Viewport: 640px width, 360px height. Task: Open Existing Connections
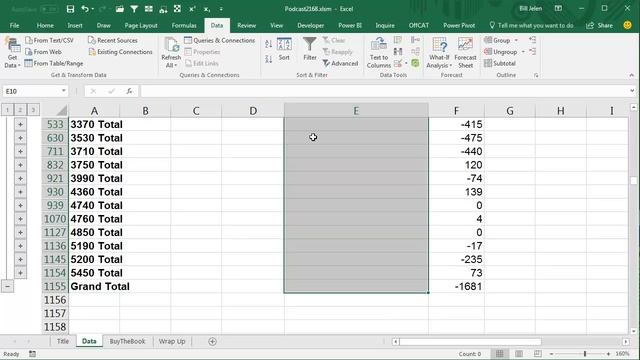(120, 52)
